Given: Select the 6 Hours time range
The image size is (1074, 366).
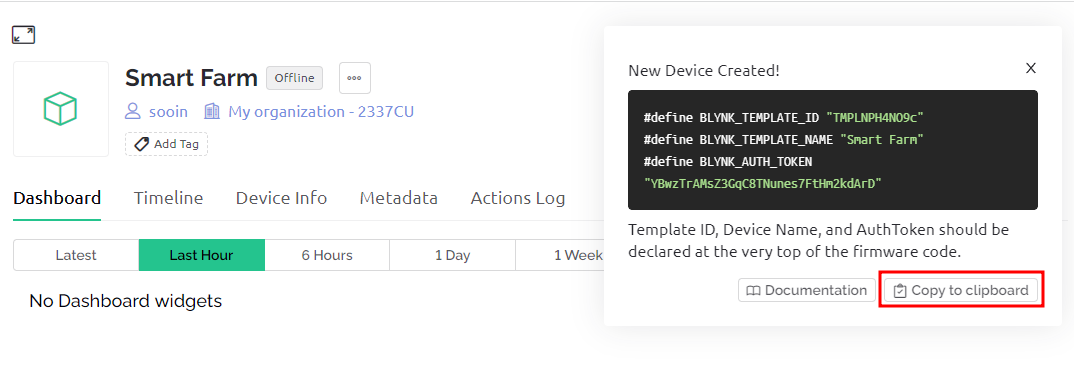Looking at the screenshot, I should coord(327,255).
